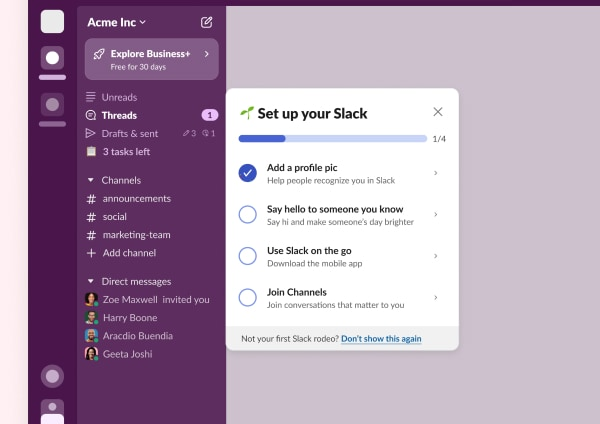Open the marketing-team channel
600x424 pixels.
point(136,235)
